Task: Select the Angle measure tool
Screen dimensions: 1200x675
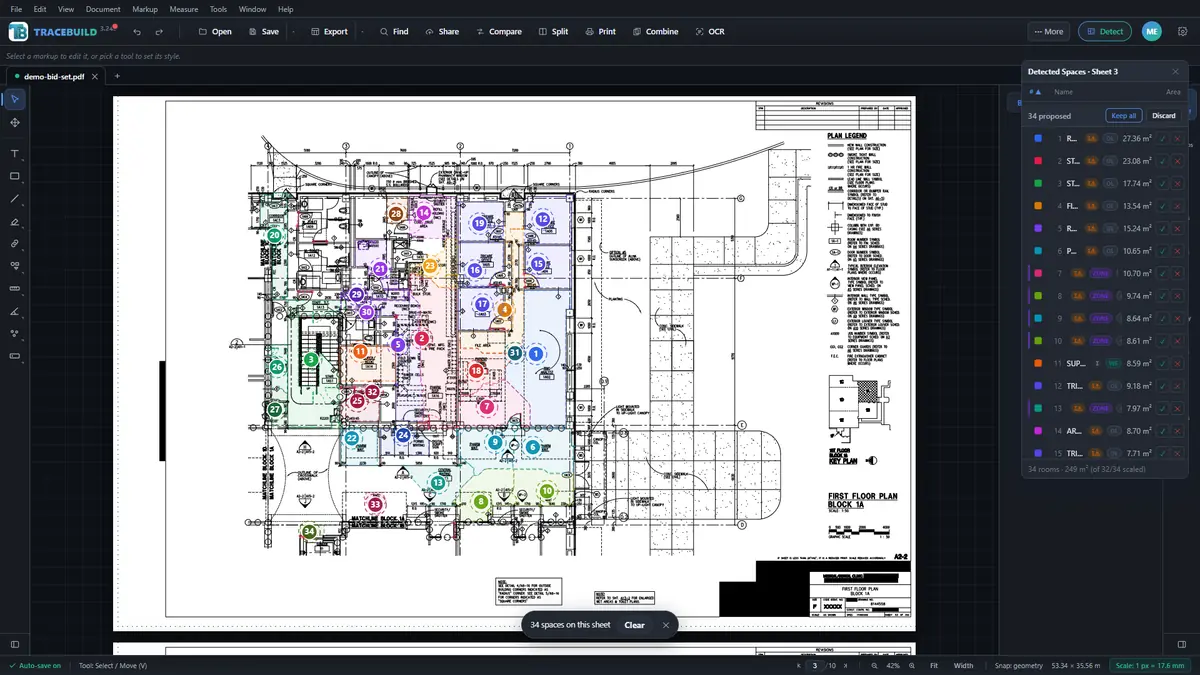Action: pyautogui.click(x=14, y=311)
